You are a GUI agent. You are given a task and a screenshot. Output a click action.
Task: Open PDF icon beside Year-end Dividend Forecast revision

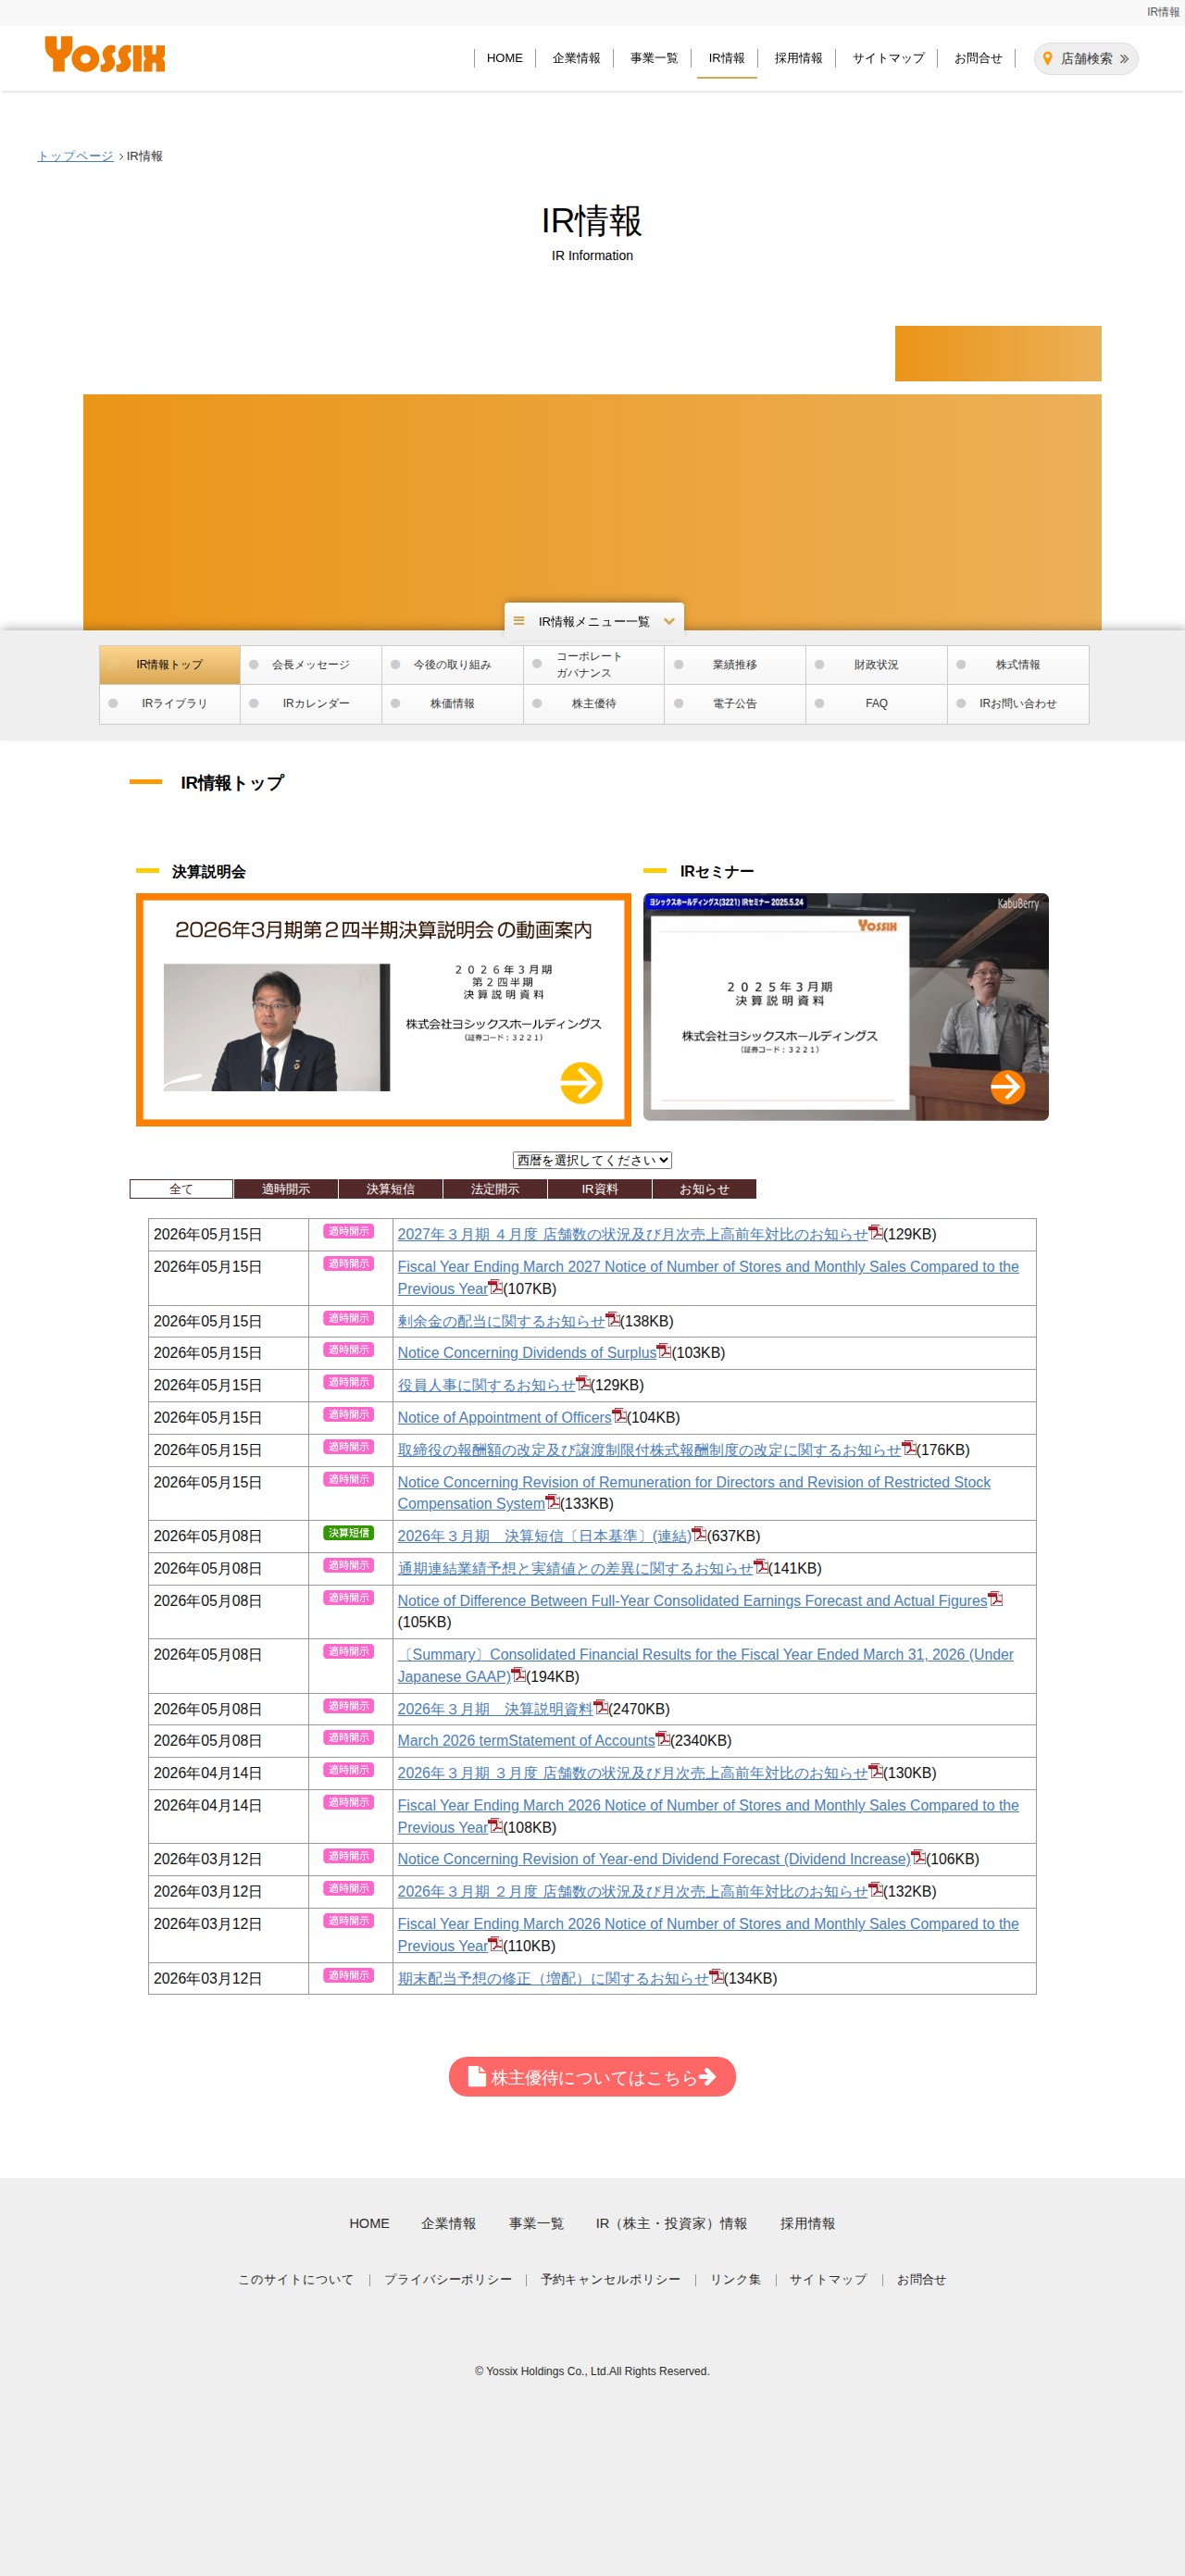pyautogui.click(x=918, y=1857)
